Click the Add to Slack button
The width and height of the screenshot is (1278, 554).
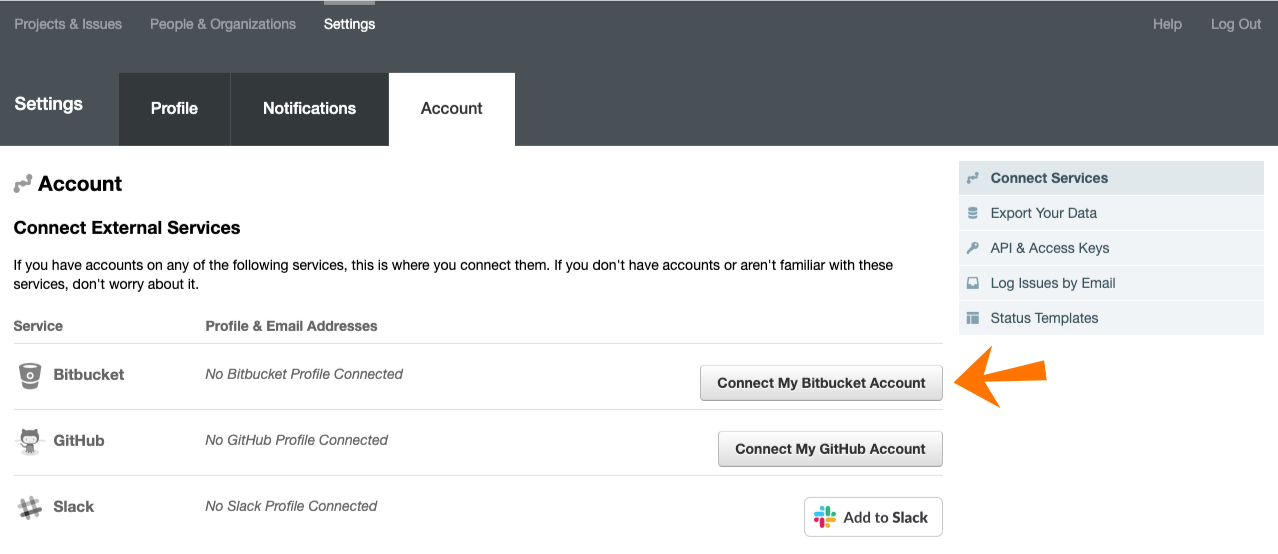tap(873, 517)
